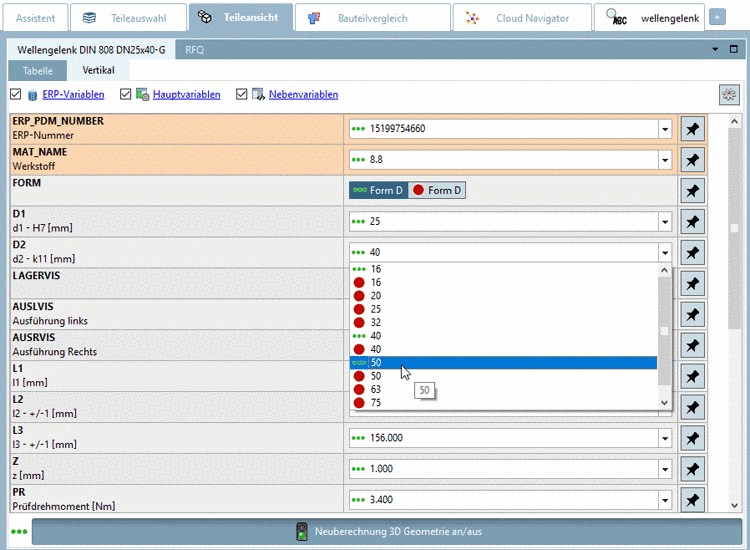Click the Teileansicht cube icon
750x550 pixels.
tap(205, 17)
